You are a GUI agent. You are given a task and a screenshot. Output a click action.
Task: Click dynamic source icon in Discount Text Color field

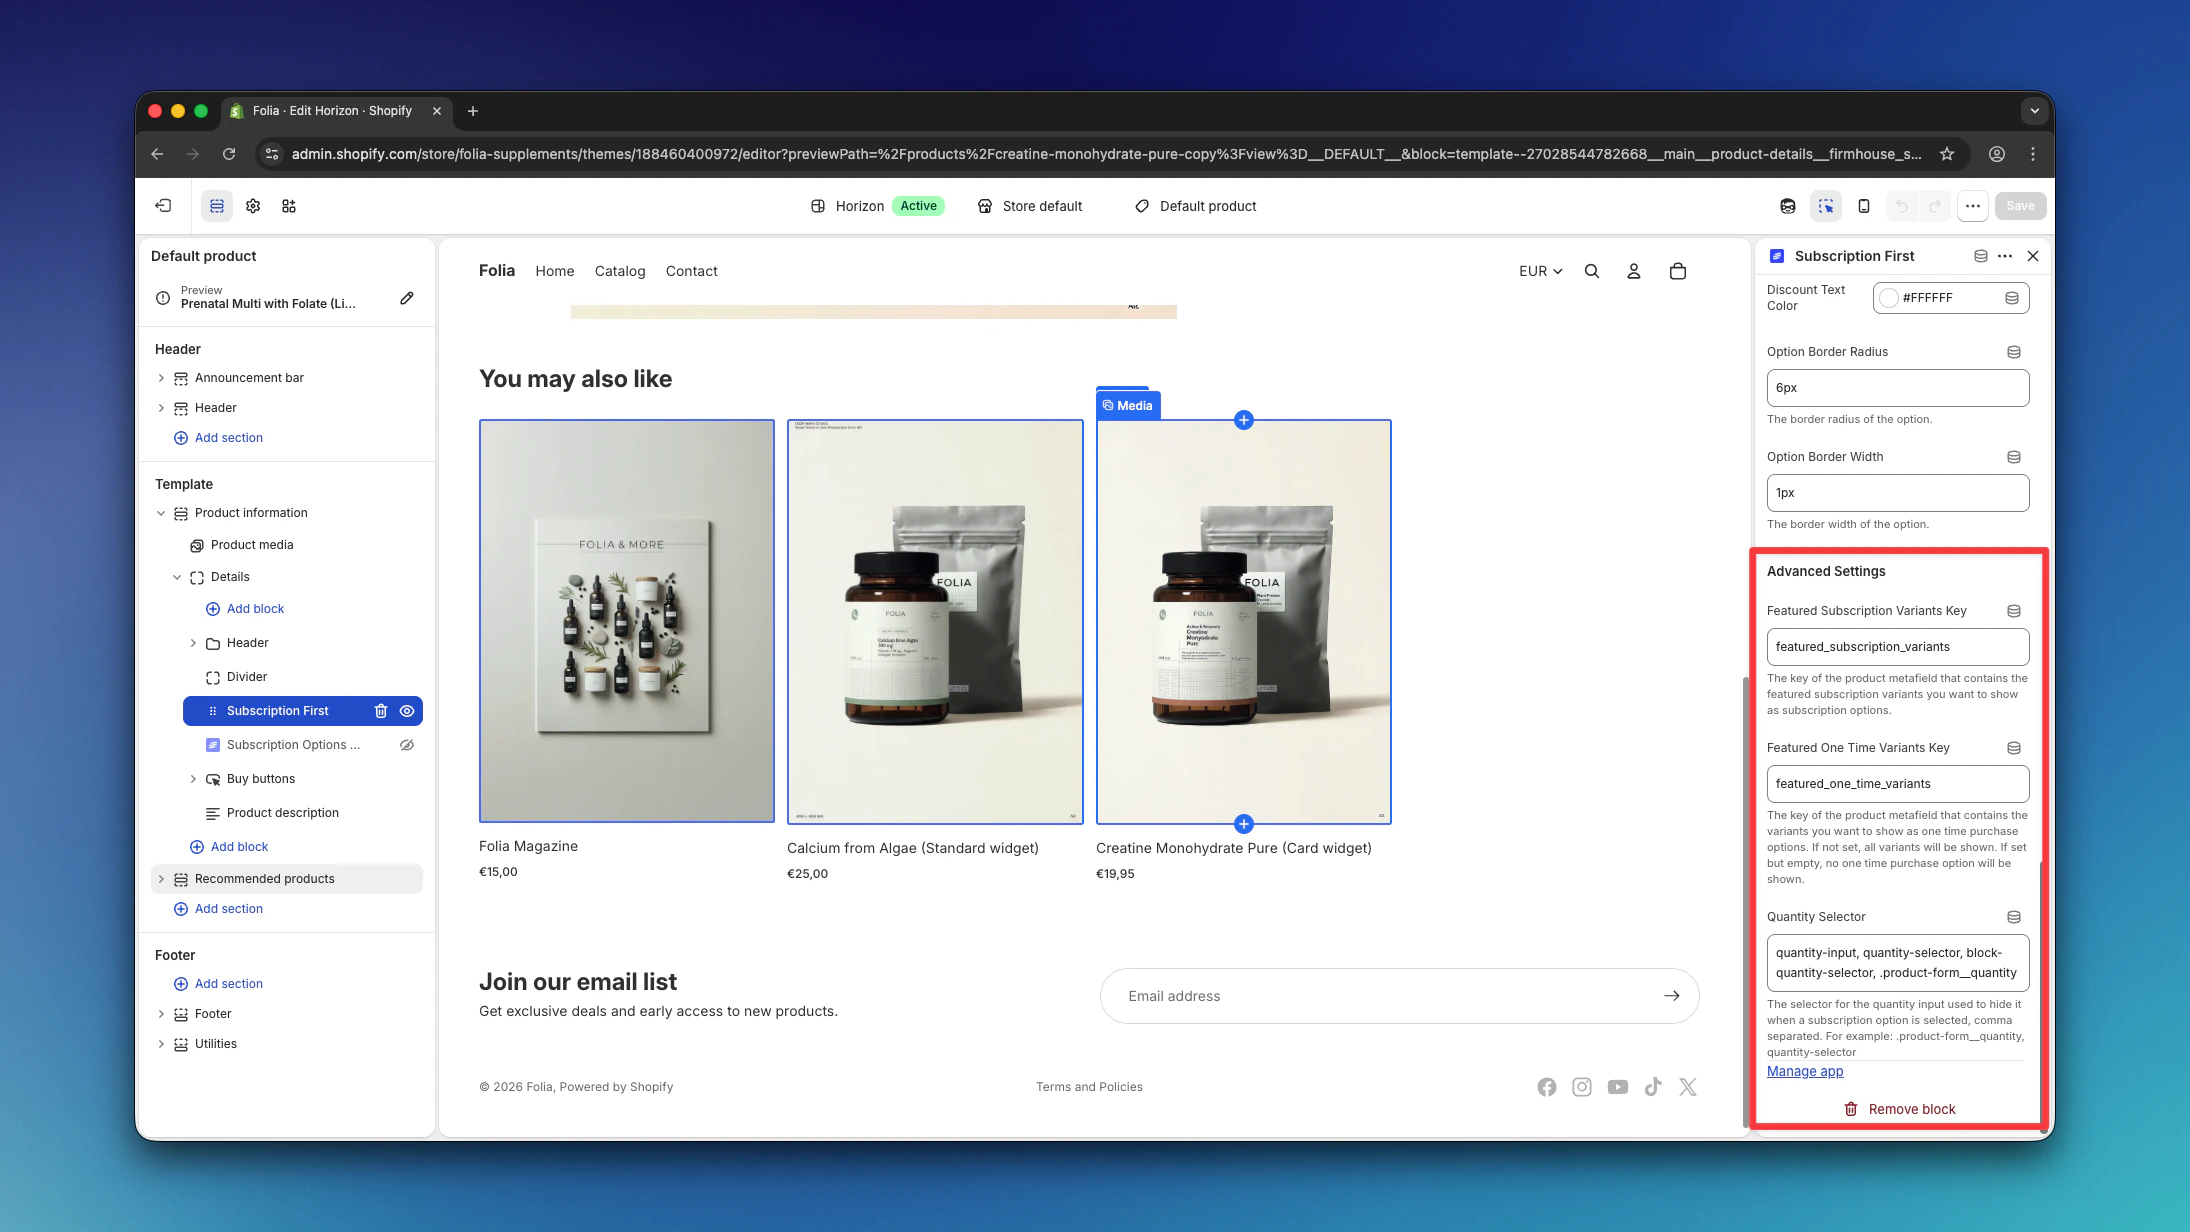coord(2012,298)
